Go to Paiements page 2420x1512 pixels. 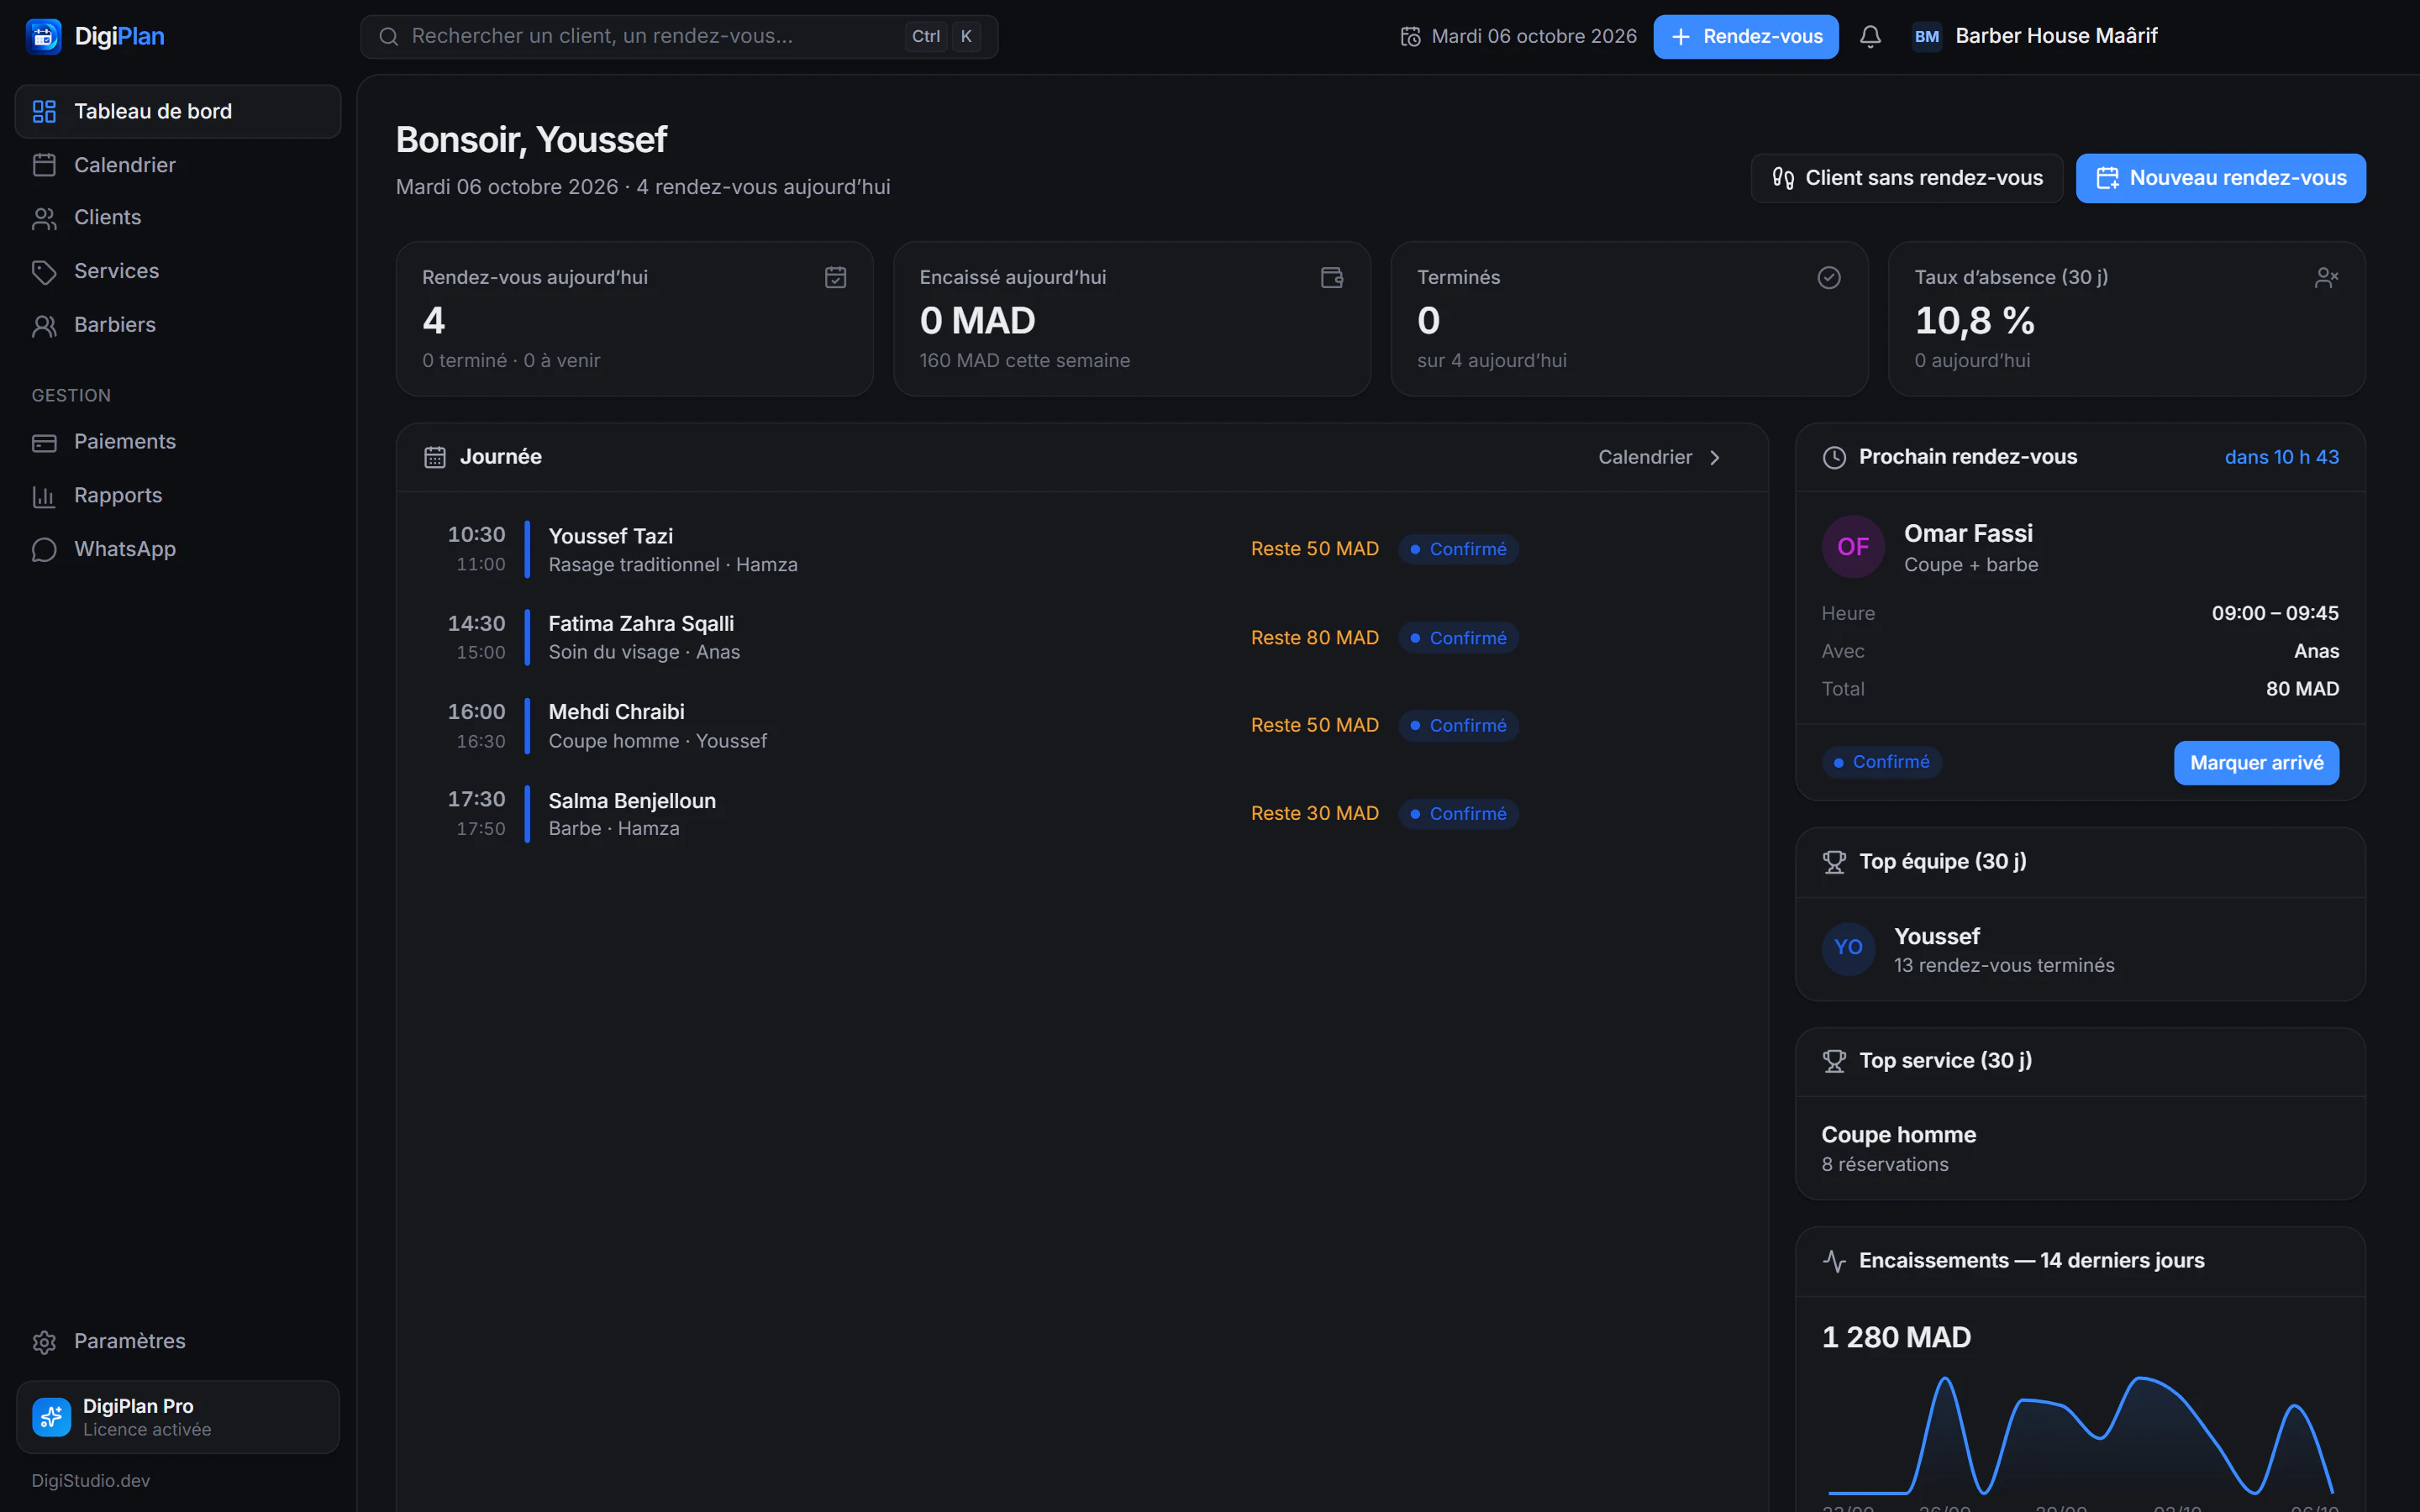(178, 442)
